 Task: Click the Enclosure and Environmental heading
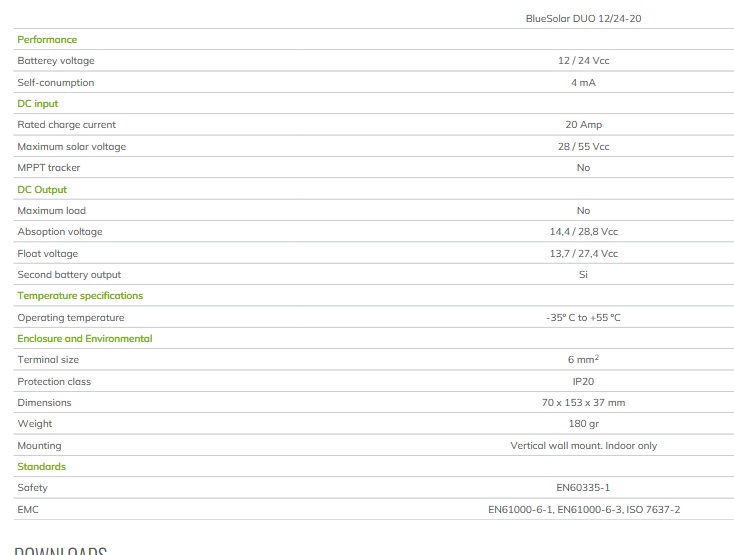click(85, 339)
